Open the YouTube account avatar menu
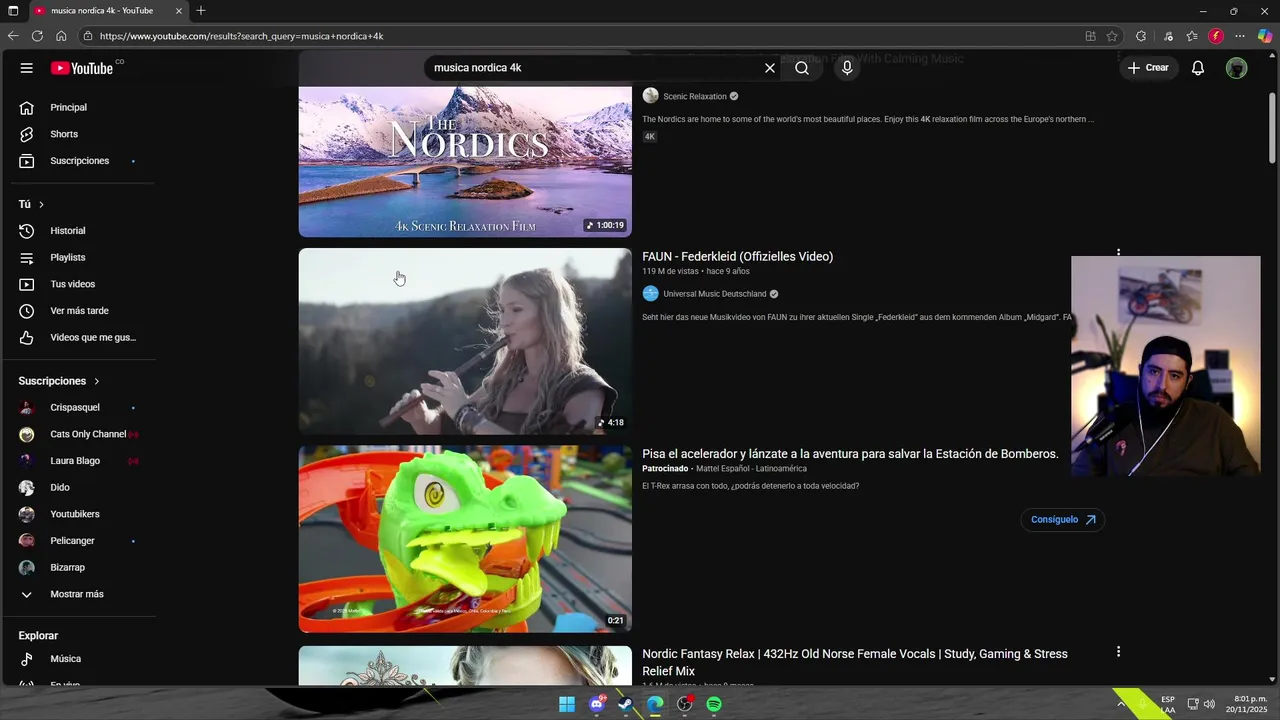Screen dimensions: 1280x720 point(1237,68)
